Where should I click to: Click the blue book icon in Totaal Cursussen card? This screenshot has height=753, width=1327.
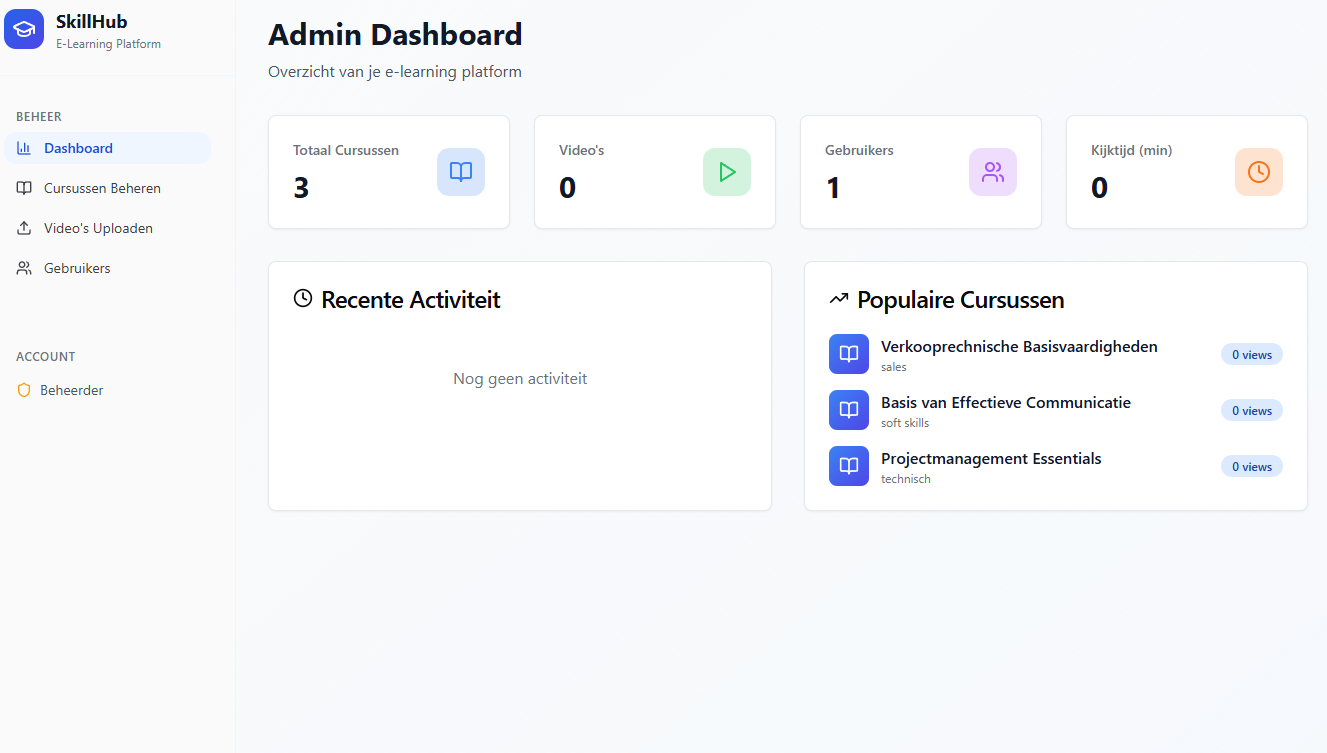[461, 172]
